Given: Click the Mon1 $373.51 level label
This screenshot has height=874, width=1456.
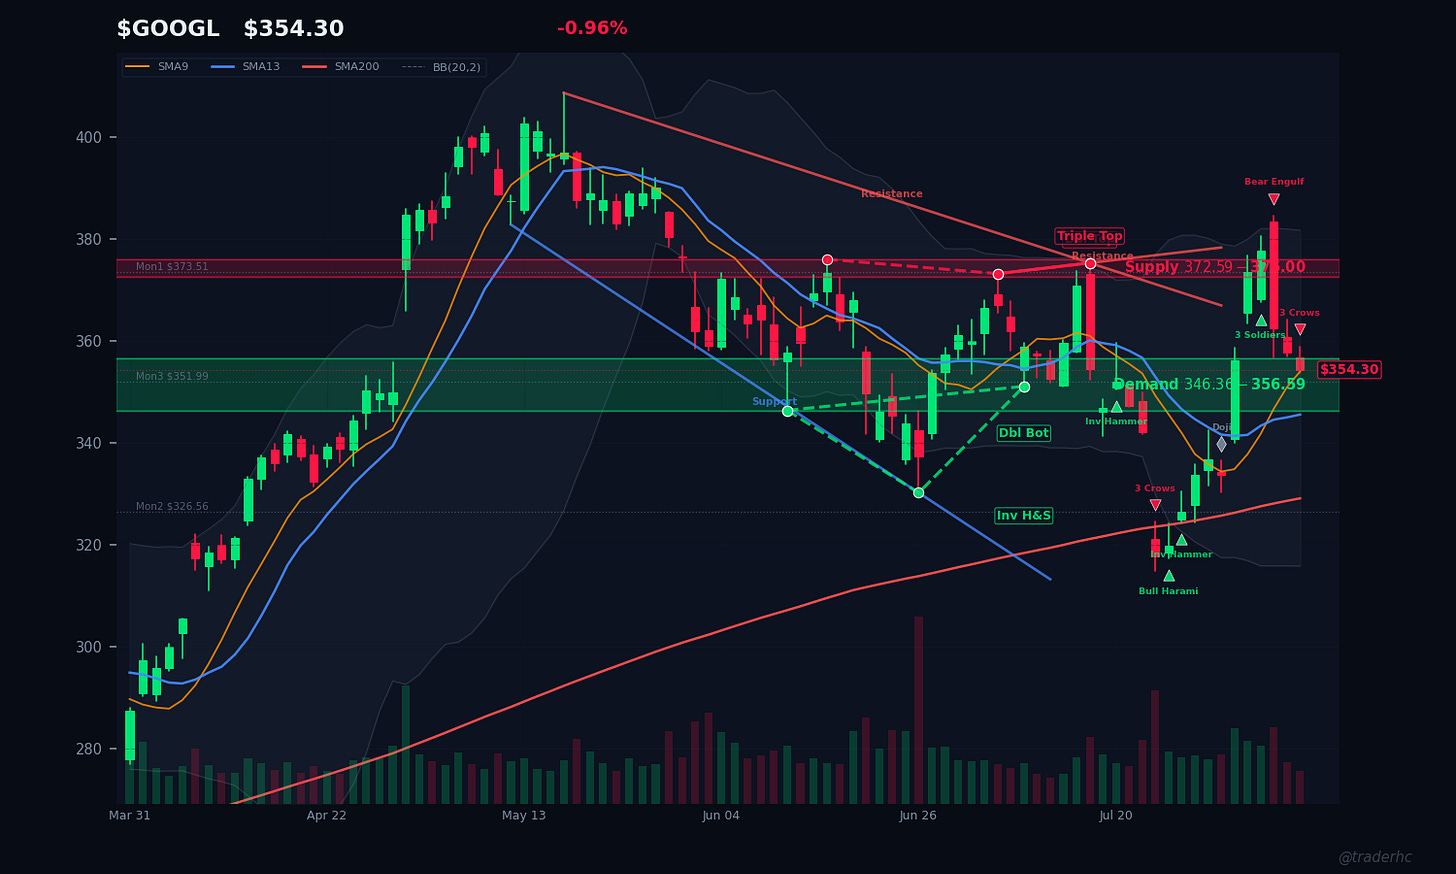Looking at the screenshot, I should tap(172, 267).
